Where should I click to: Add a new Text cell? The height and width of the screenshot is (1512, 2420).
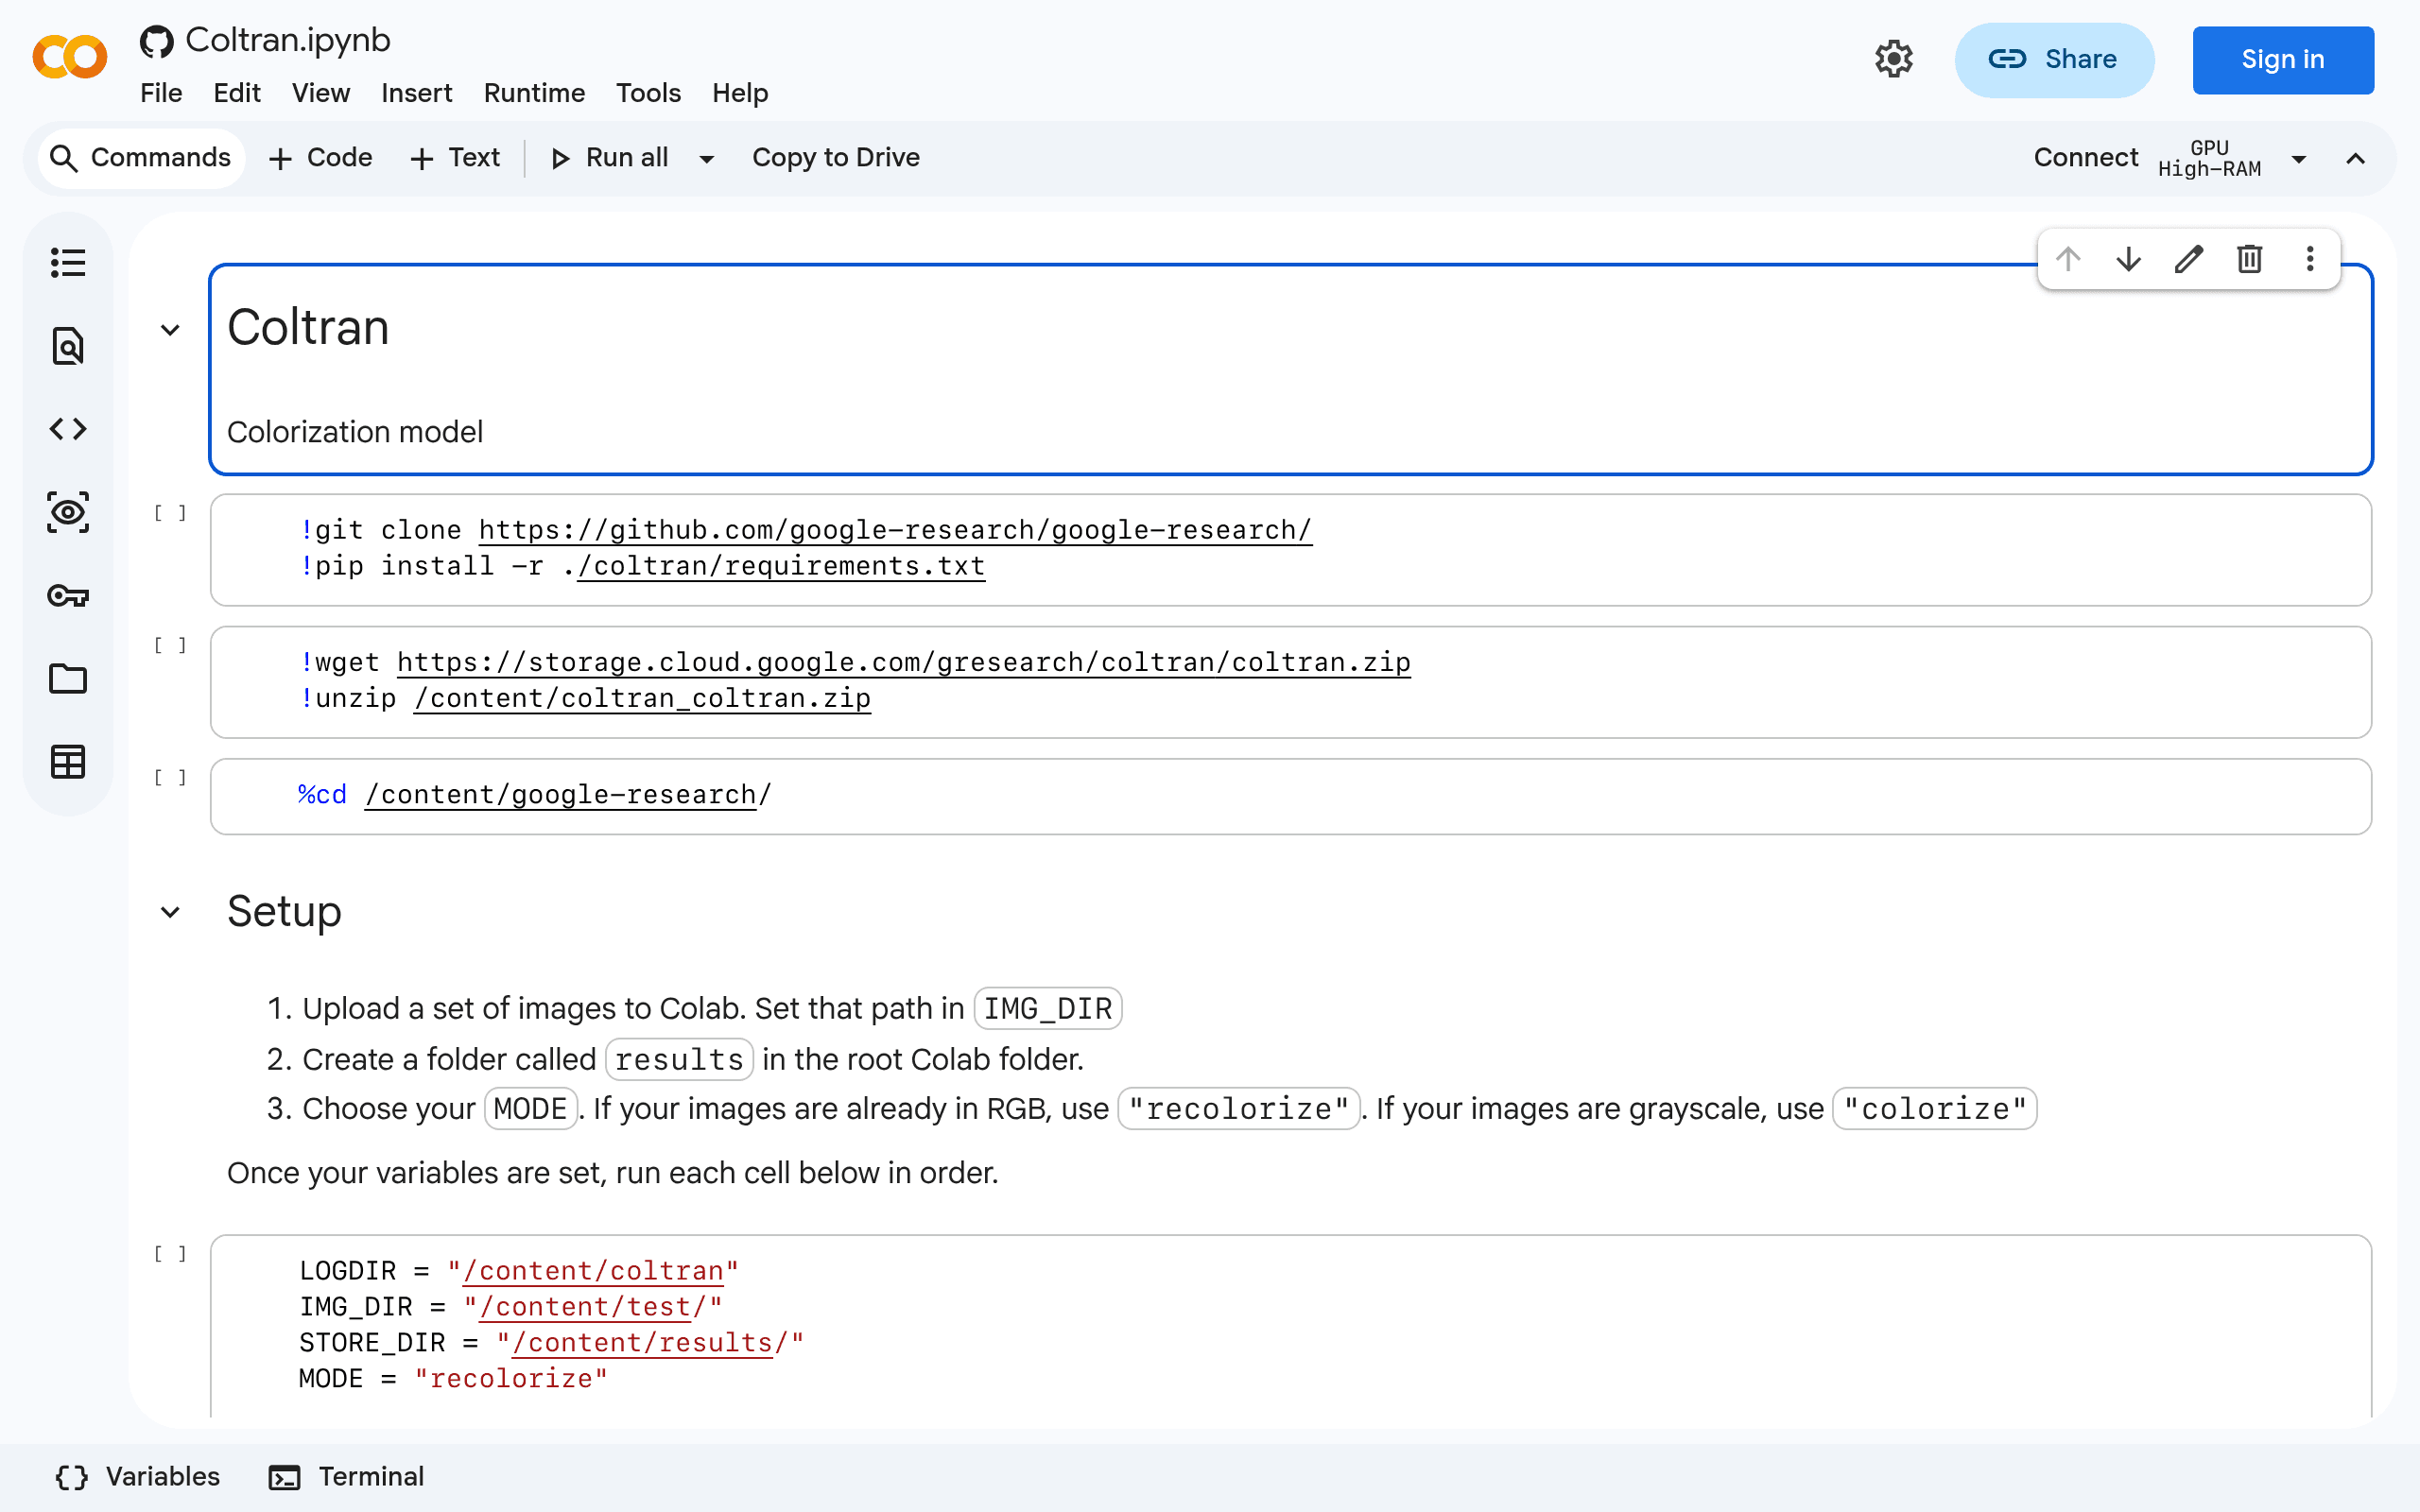pyautogui.click(x=456, y=158)
